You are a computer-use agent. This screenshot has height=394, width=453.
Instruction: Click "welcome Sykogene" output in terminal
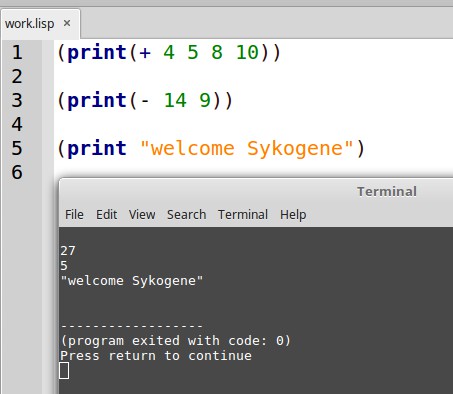pyautogui.click(x=132, y=281)
